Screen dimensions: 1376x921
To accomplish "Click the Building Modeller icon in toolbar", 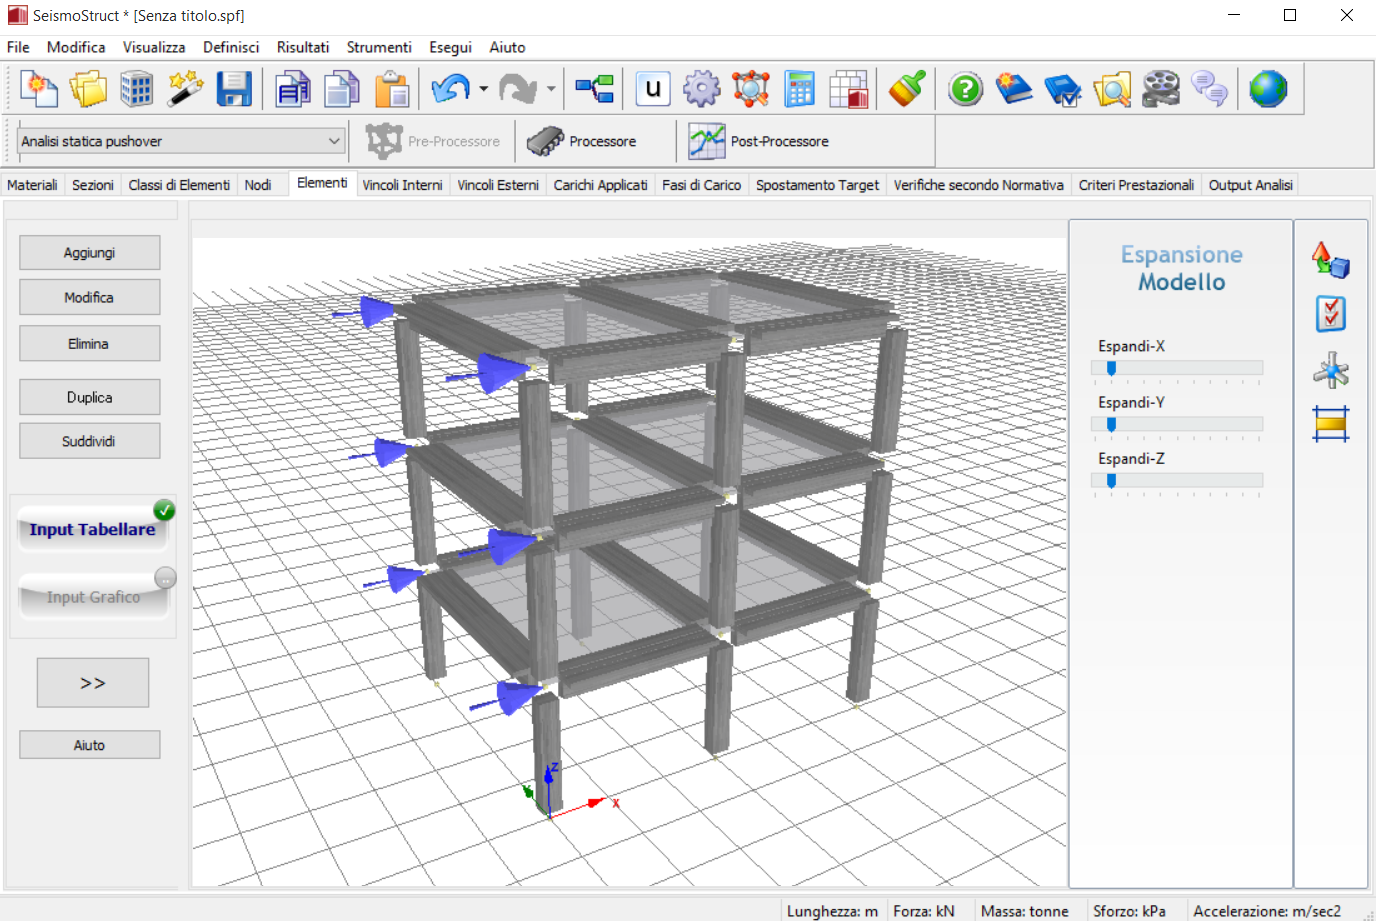I will (x=136, y=89).
